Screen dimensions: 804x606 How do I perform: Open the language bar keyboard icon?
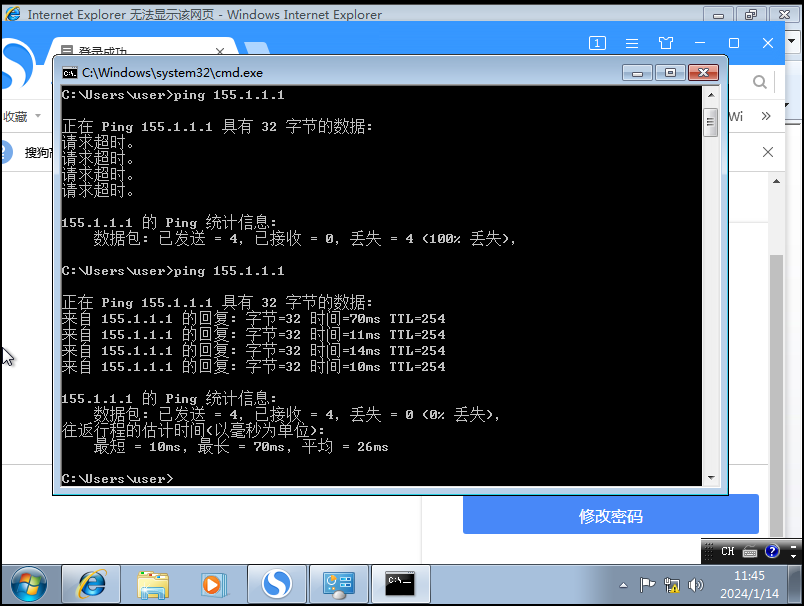pos(750,552)
